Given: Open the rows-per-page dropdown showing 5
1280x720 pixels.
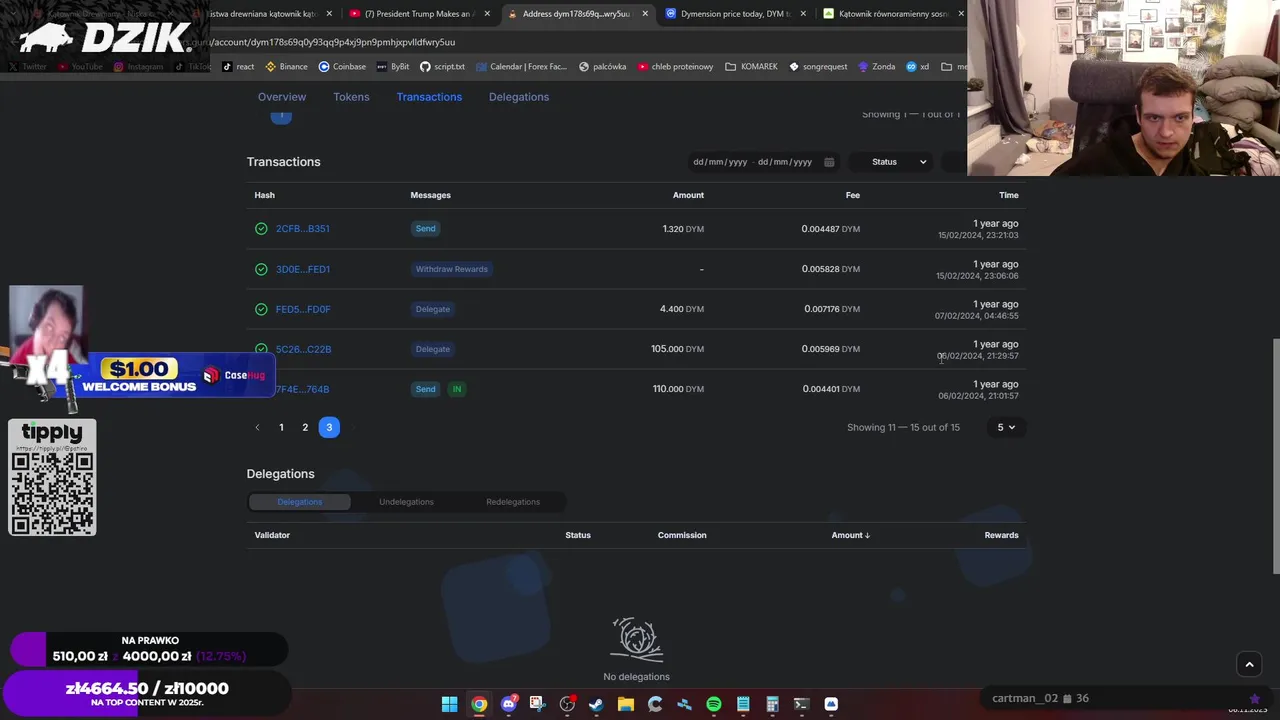Looking at the screenshot, I should (x=1005, y=428).
